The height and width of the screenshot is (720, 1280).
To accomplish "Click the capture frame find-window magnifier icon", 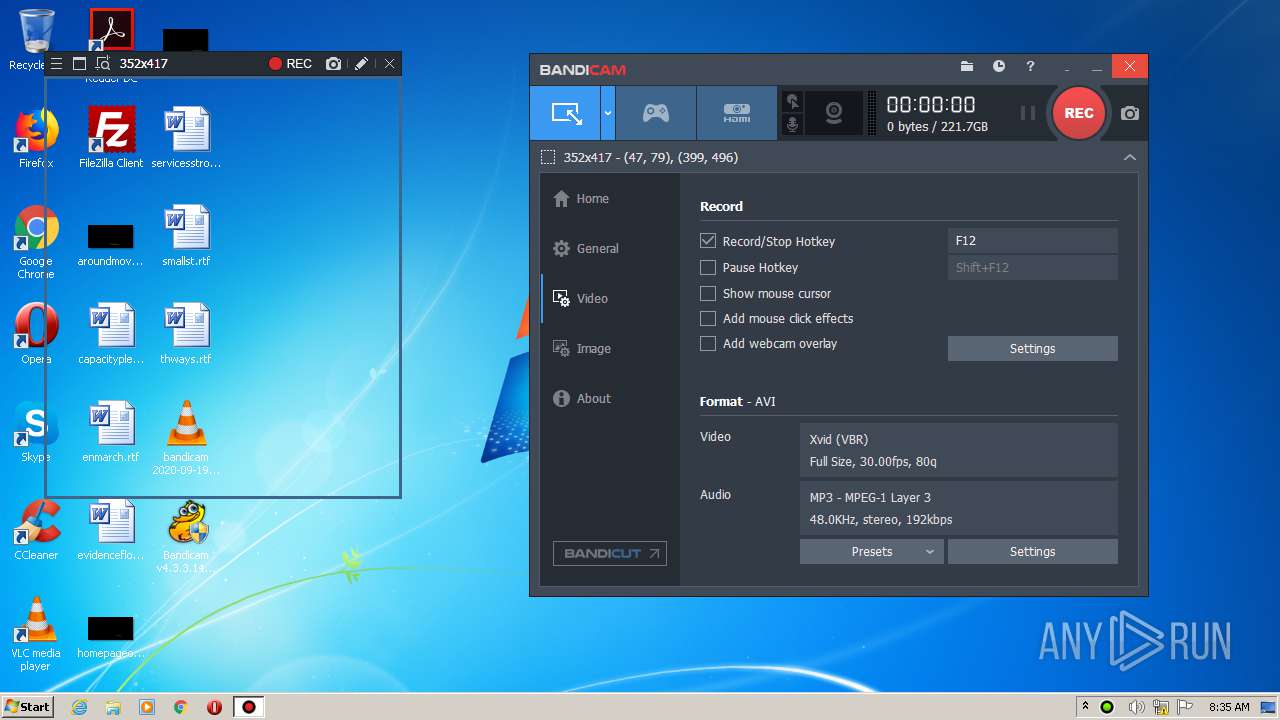I will (x=103, y=63).
